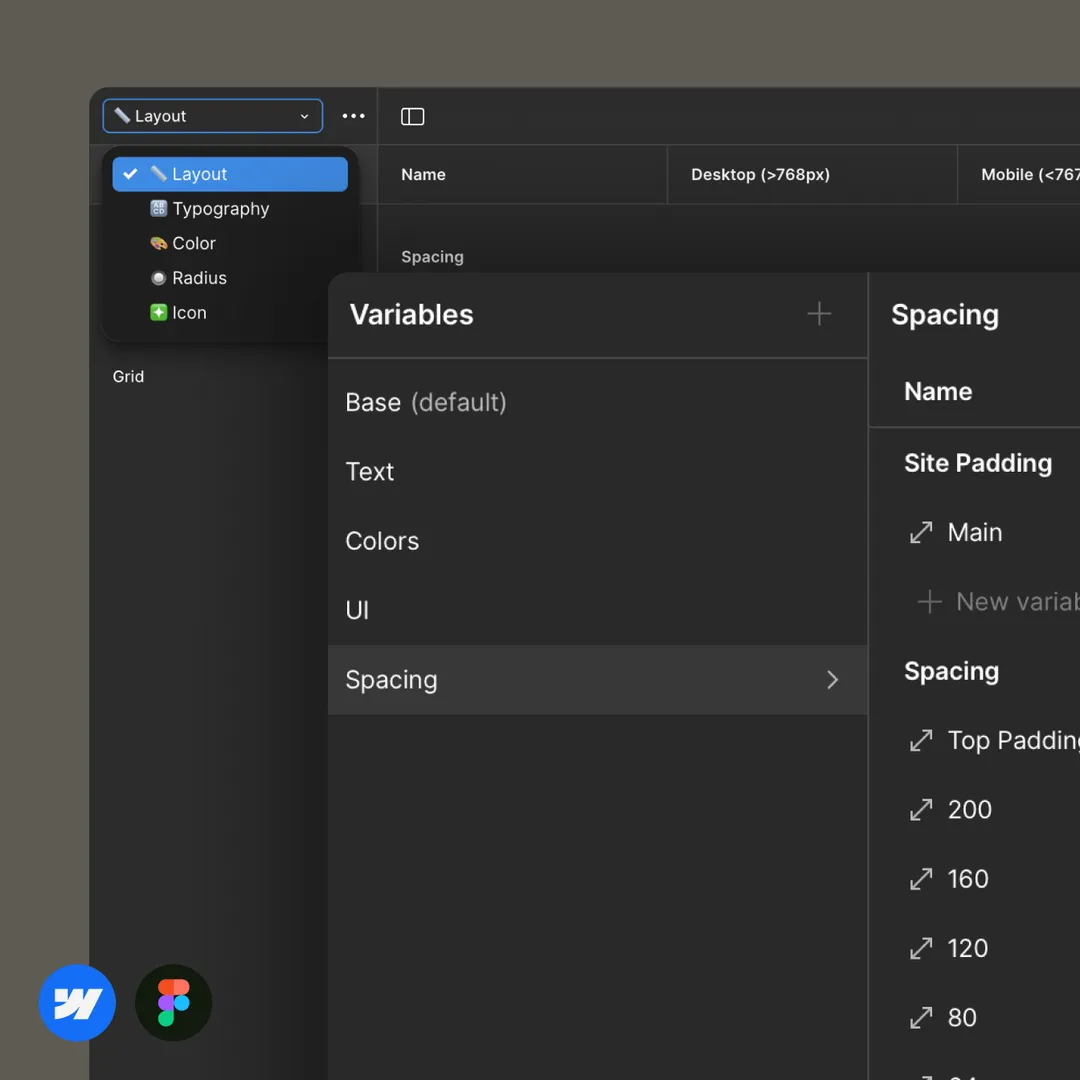Click the spacing icon beside 200
This screenshot has height=1080, width=1080.
pos(921,809)
